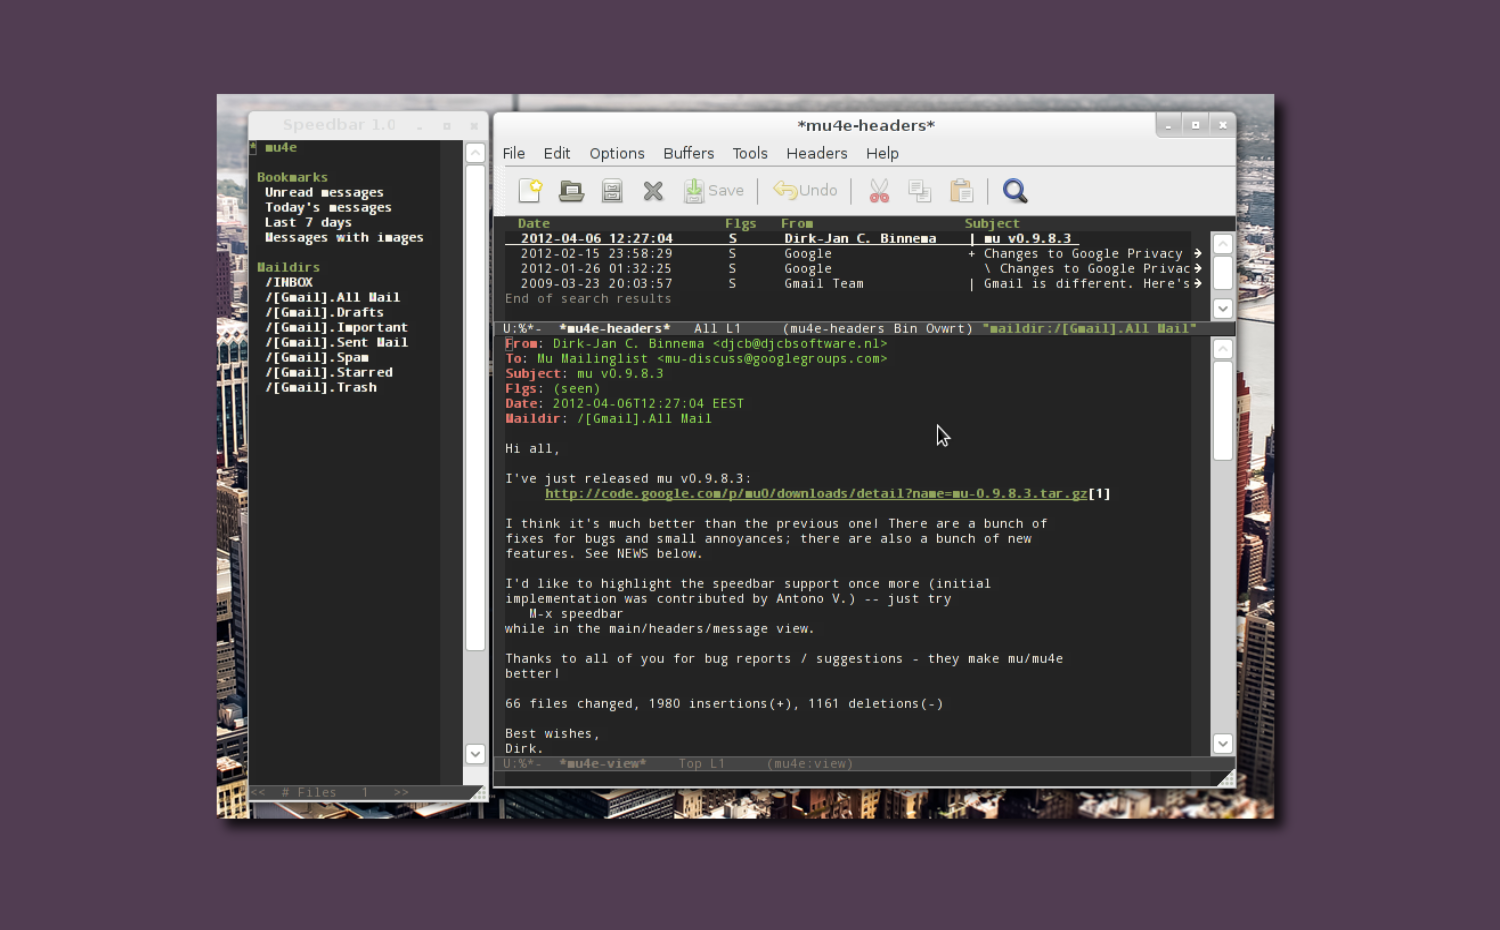Viewport: 1500px width, 930px height.
Task: Select the /[Gmail].Spam maildir
Action: pos(316,357)
